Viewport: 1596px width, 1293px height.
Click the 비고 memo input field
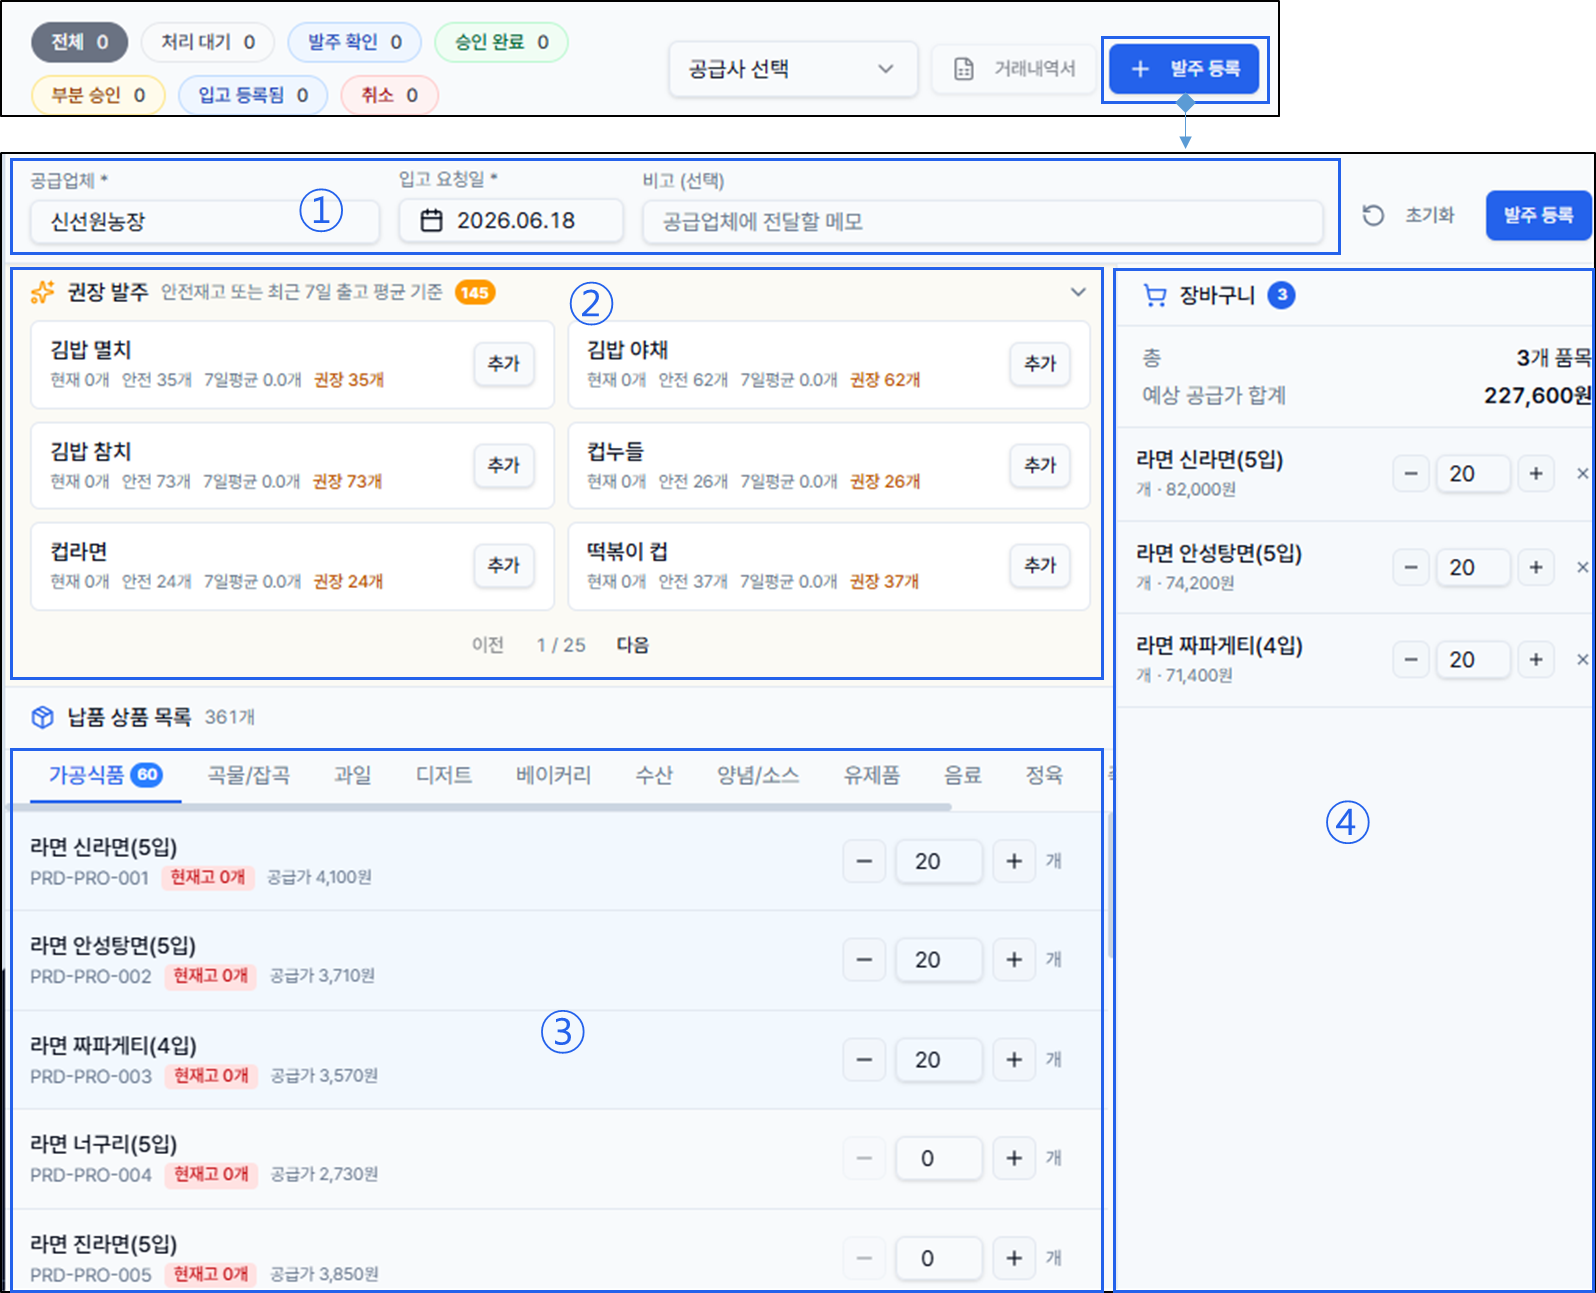point(982,221)
